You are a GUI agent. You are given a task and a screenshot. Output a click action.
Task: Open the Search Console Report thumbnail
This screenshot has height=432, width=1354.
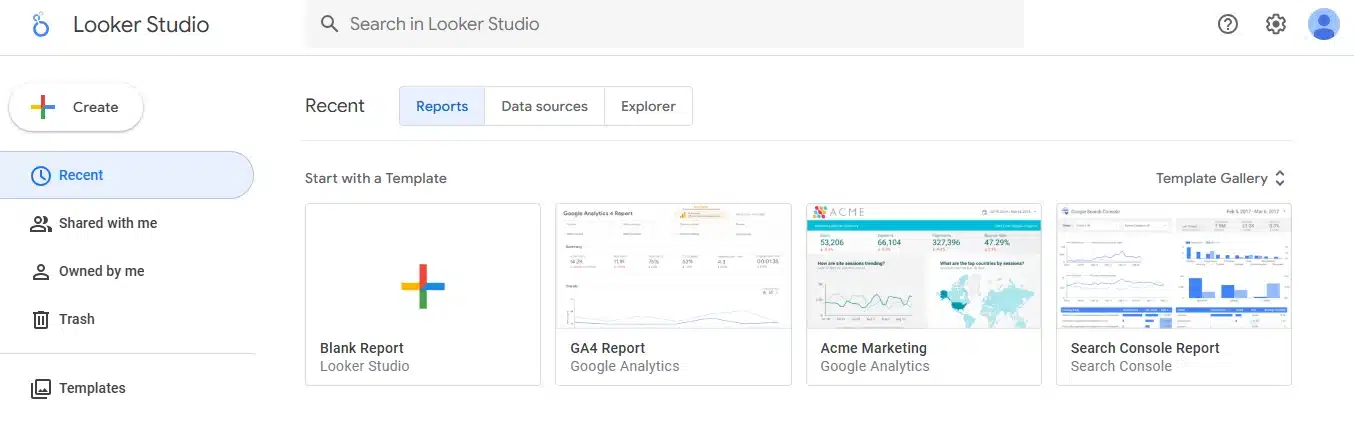pyautogui.click(x=1174, y=266)
